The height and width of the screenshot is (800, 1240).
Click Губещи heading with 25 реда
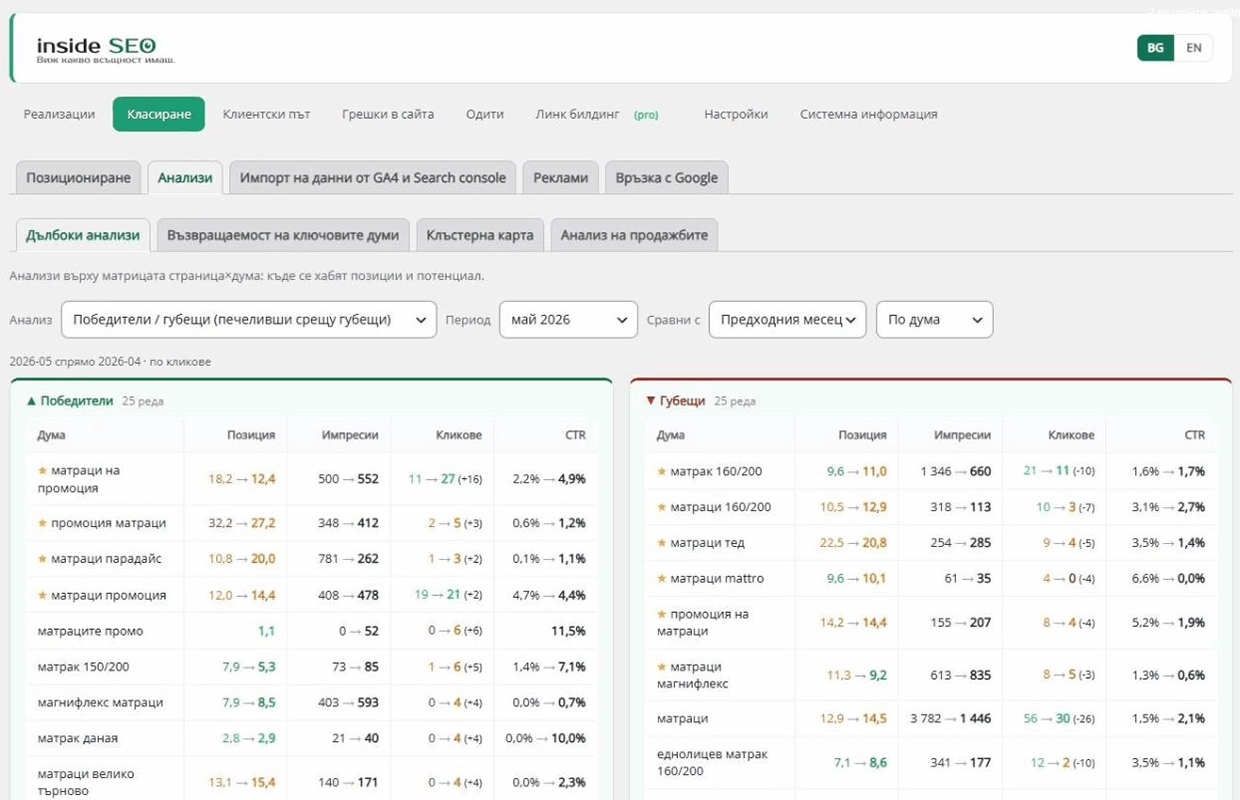pos(701,401)
